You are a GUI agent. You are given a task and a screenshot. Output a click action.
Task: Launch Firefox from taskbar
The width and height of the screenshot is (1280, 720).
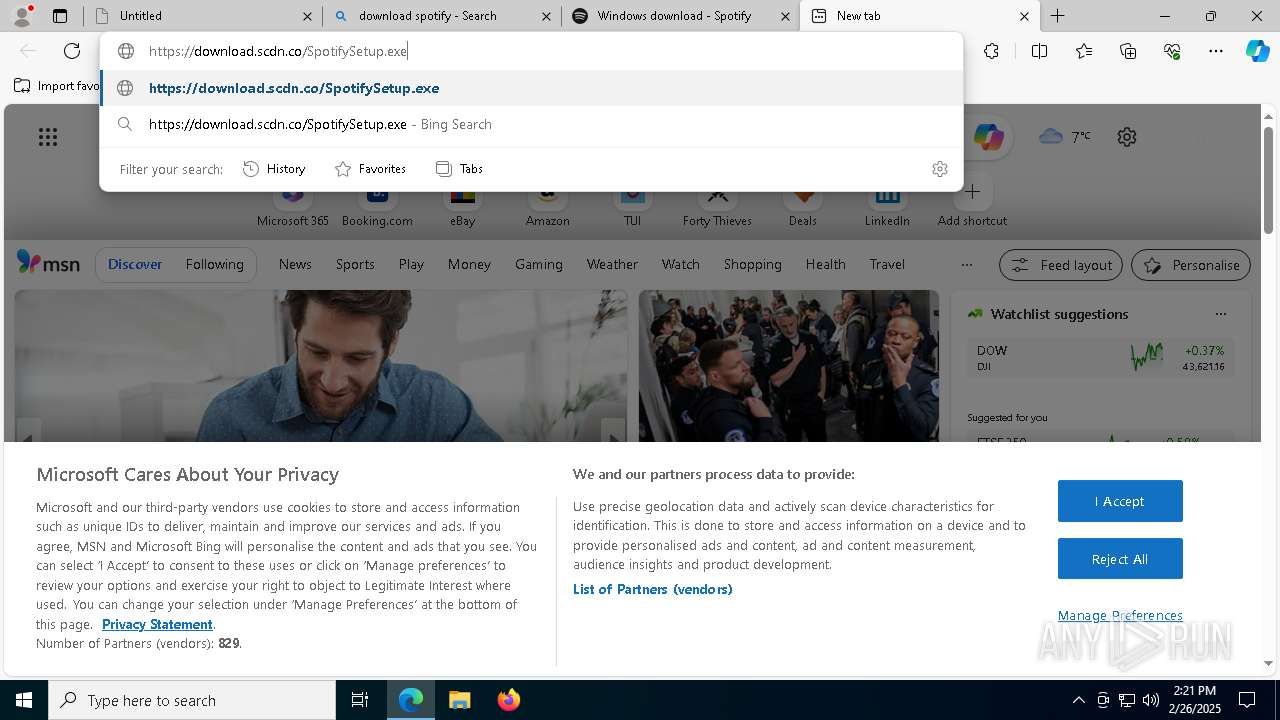tap(508, 700)
